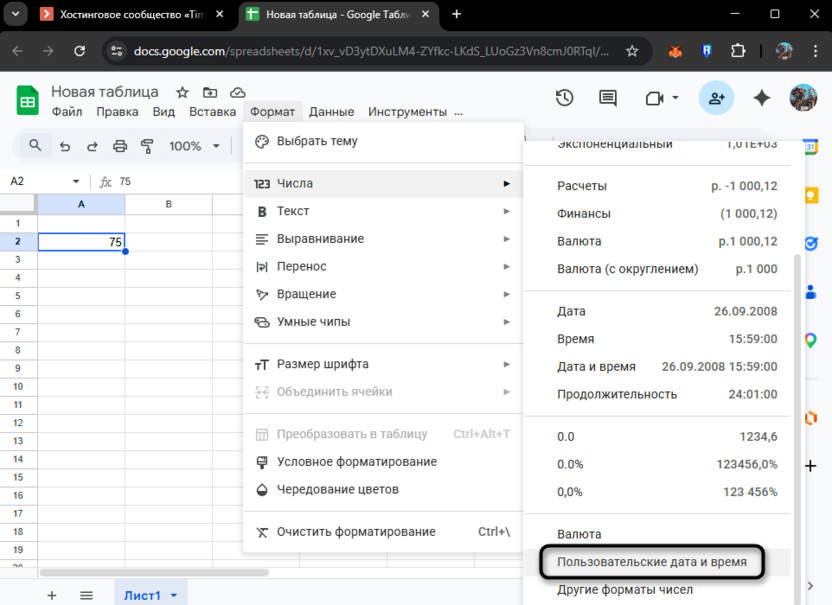Open the zoom 100% dropdown

[x=194, y=146]
